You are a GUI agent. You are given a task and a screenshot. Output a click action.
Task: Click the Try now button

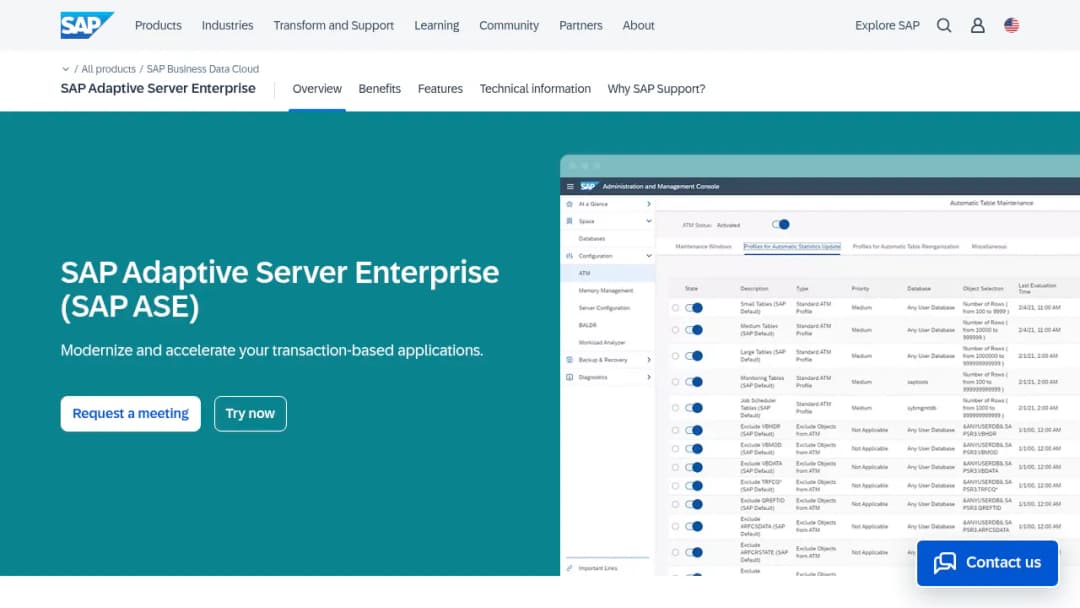click(250, 414)
